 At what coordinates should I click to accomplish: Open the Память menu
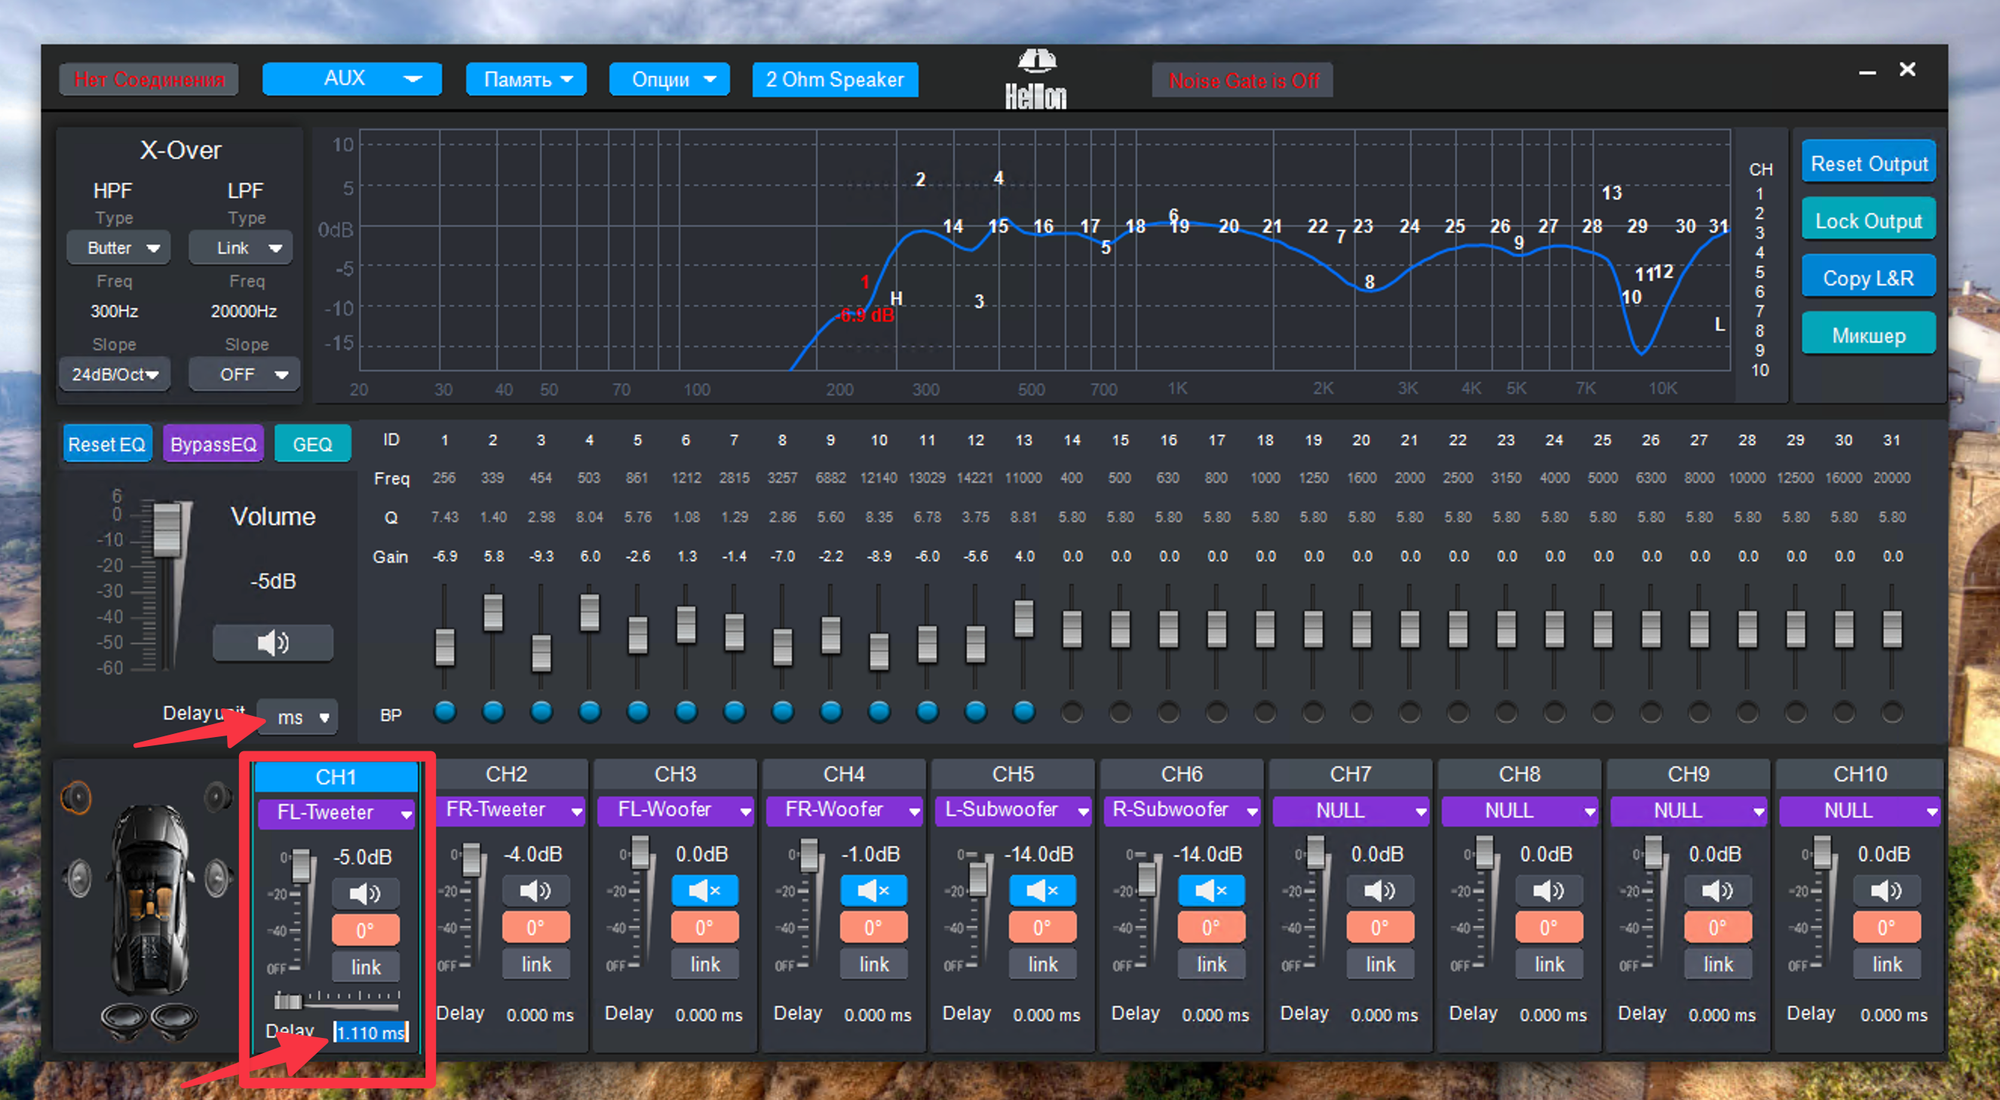pos(526,79)
